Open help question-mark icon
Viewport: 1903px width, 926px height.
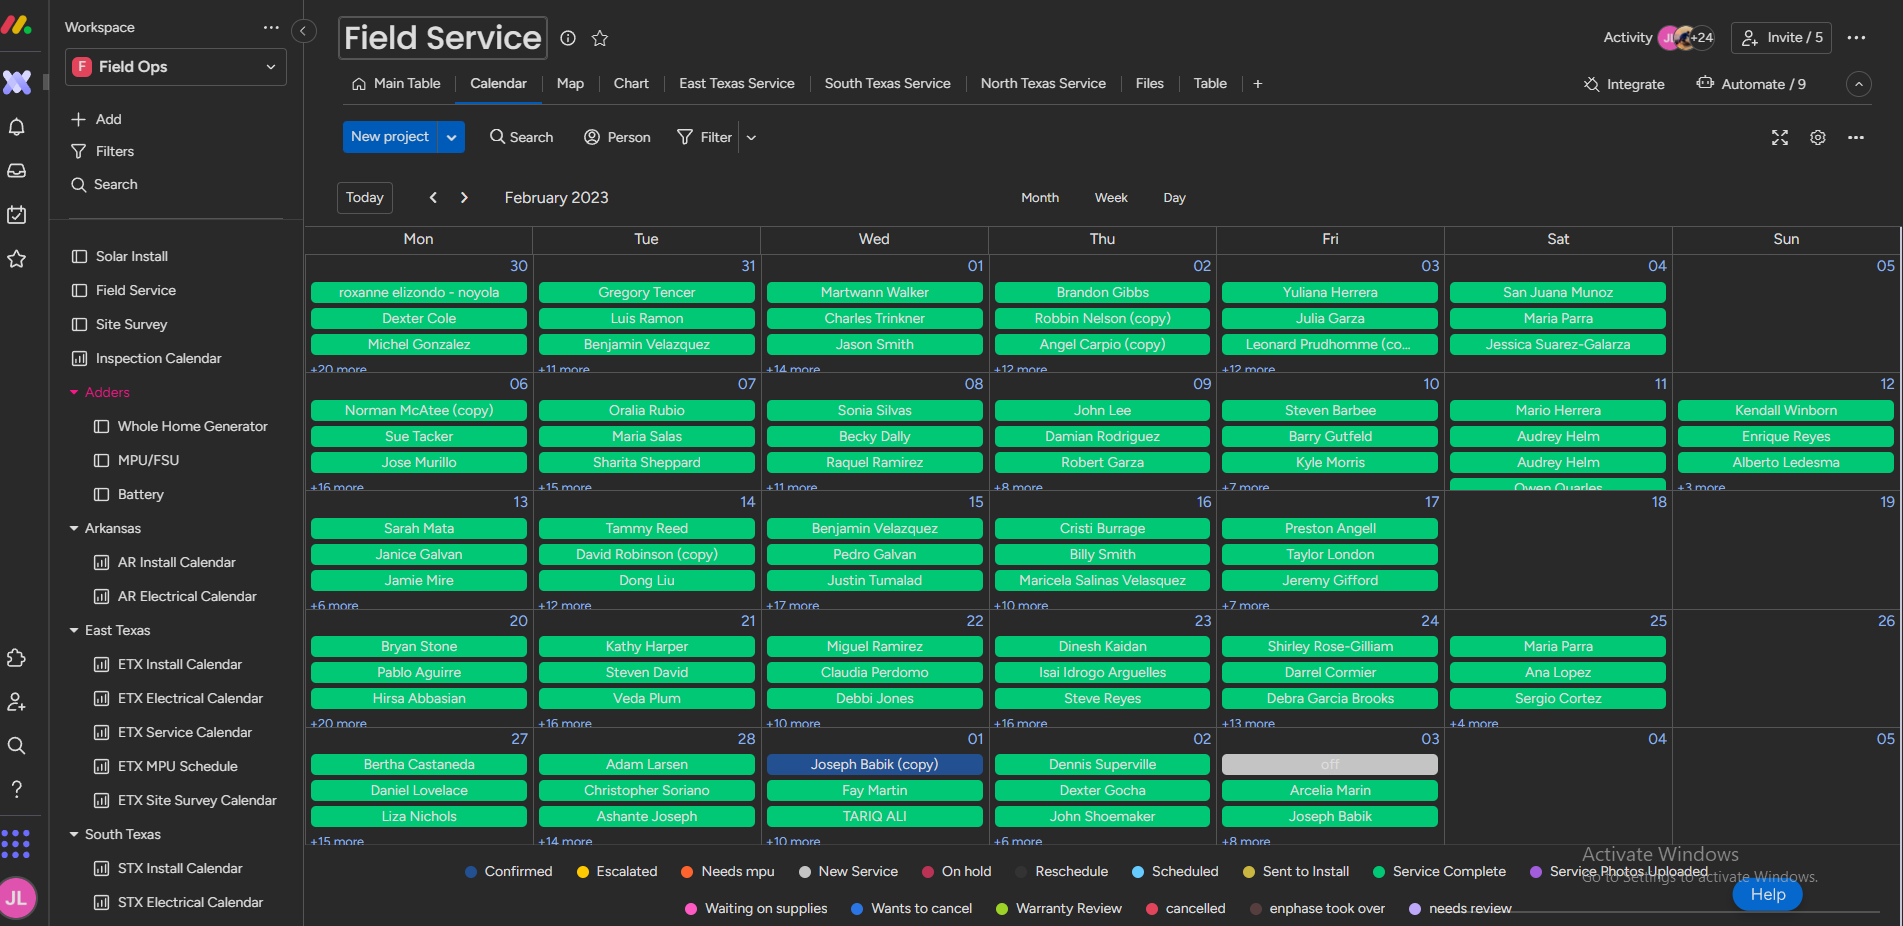coord(17,789)
